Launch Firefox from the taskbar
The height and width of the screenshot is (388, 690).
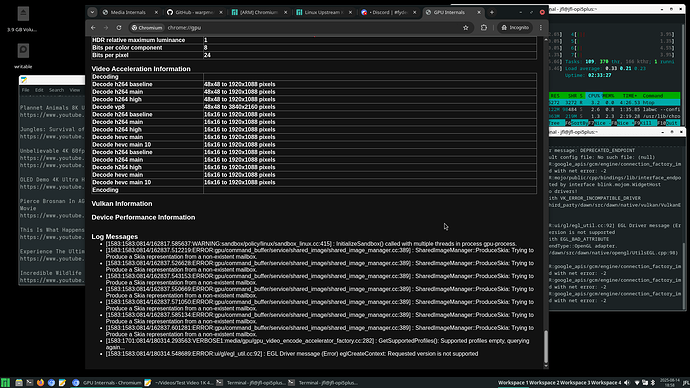coord(40,383)
